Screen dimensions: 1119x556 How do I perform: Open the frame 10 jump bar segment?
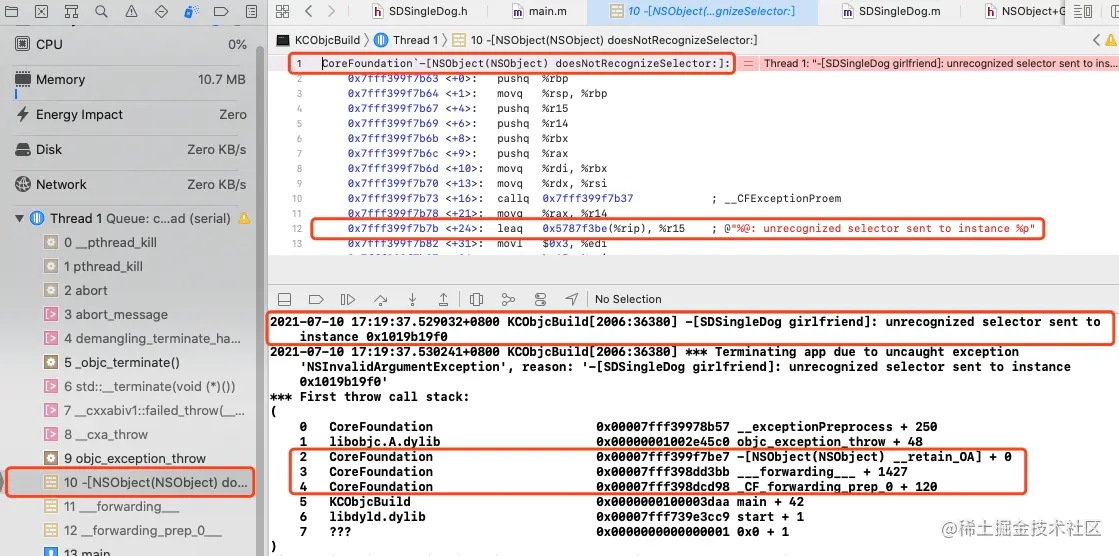click(x=604, y=40)
